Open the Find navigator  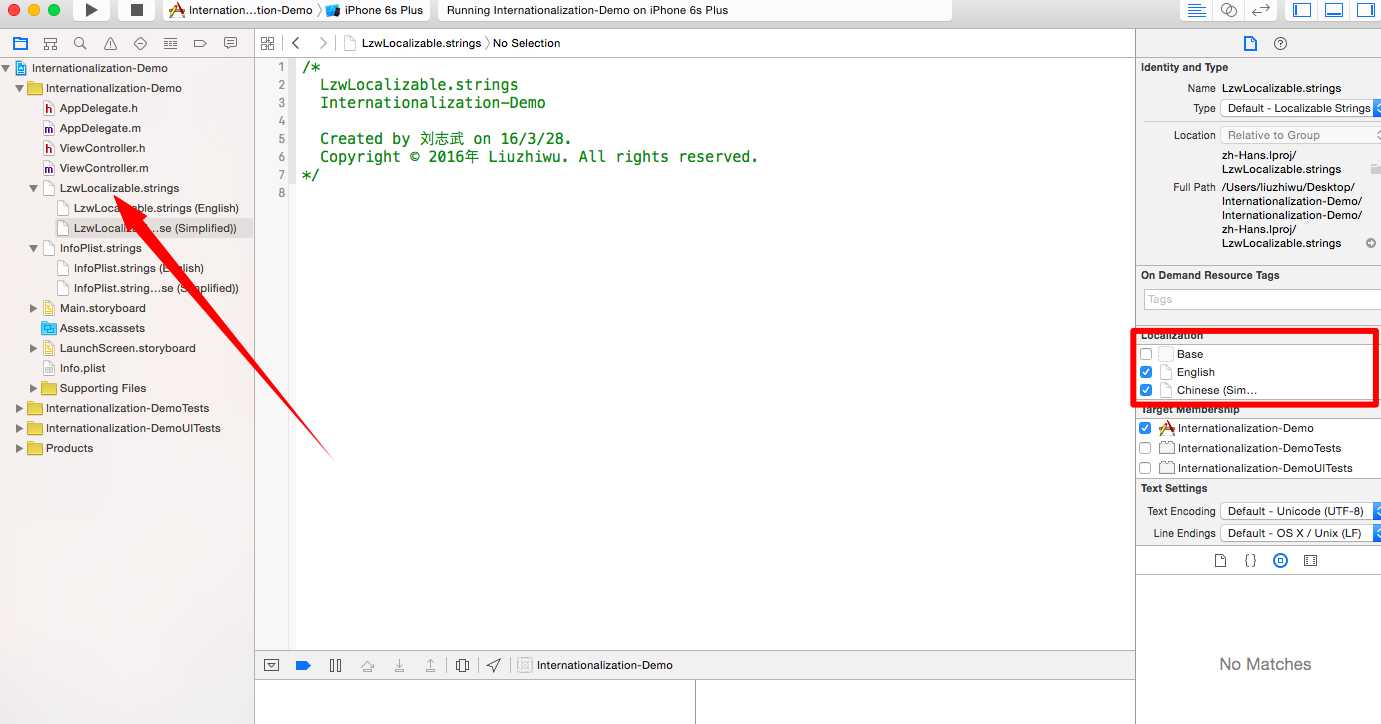pyautogui.click(x=80, y=43)
